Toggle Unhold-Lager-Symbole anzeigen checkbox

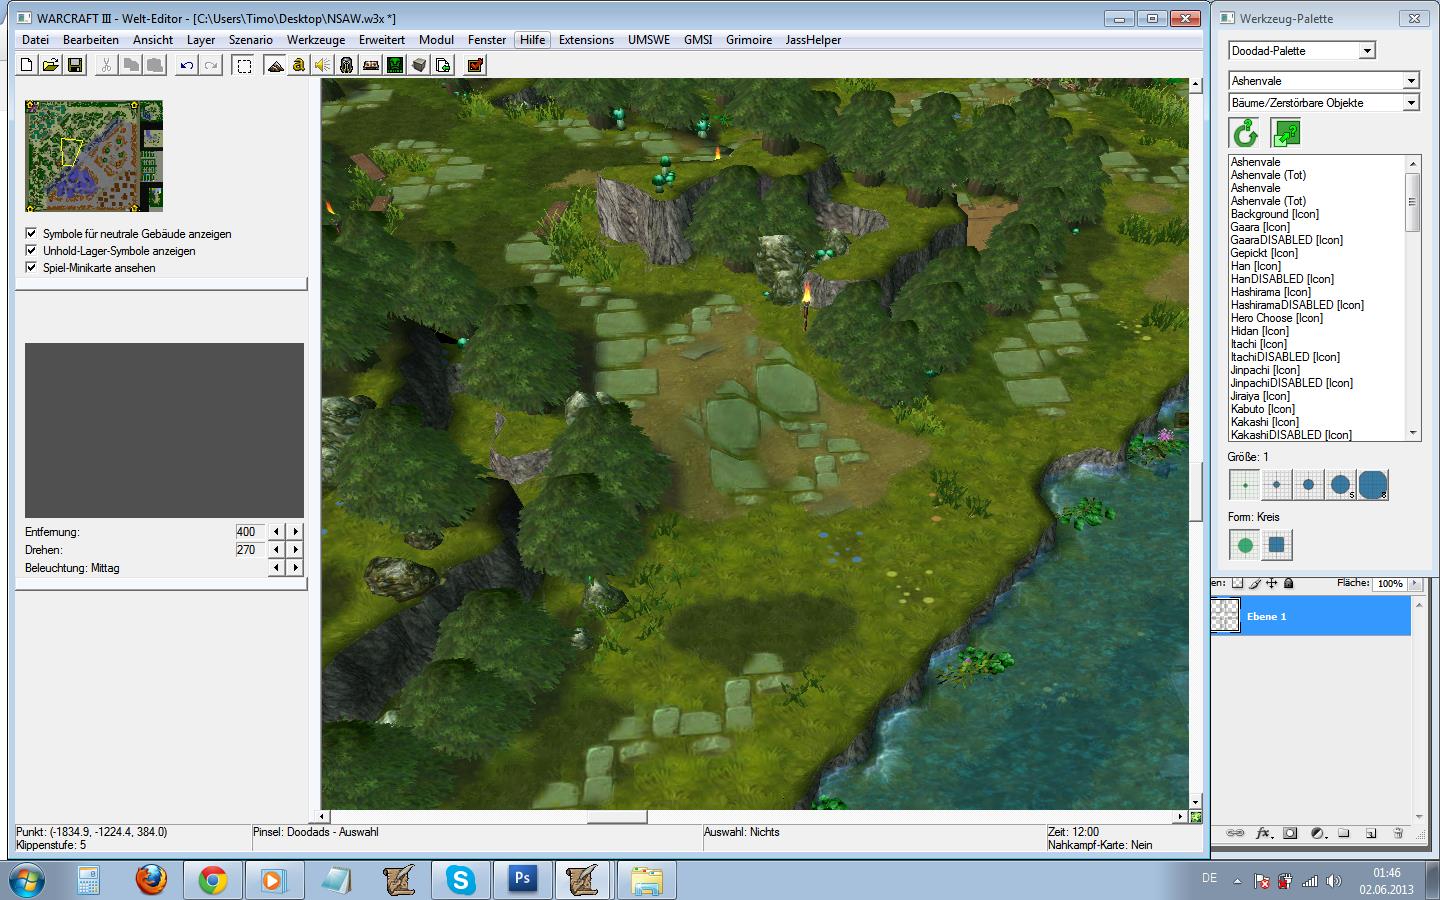[x=31, y=251]
